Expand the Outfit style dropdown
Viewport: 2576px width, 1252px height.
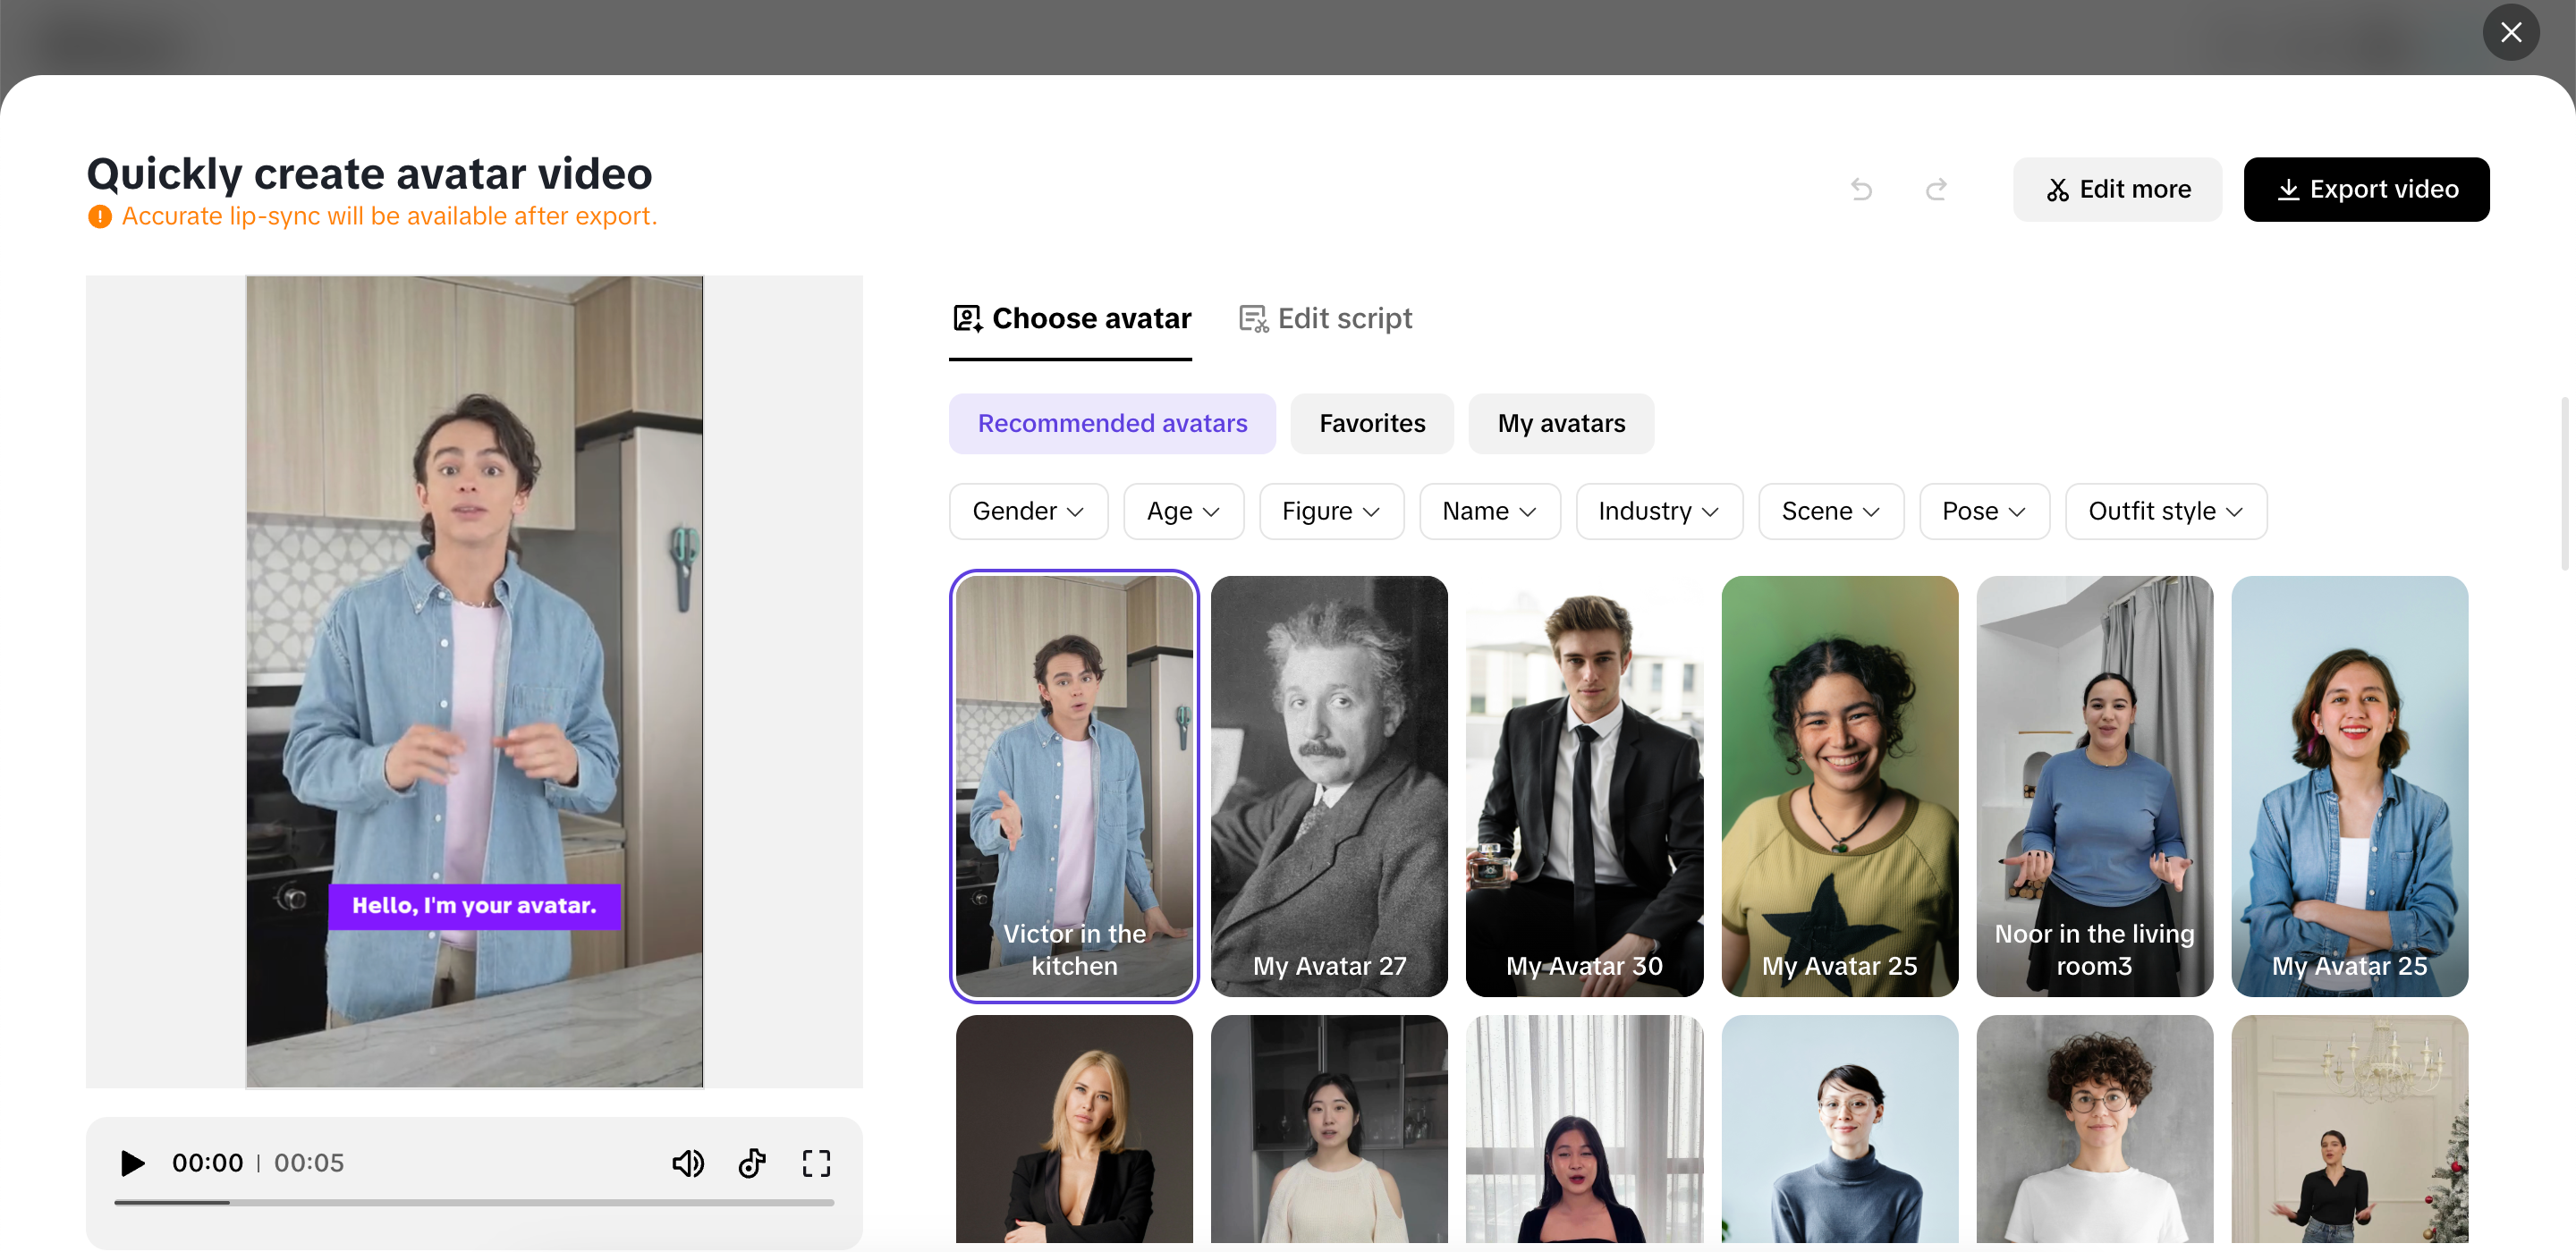(2165, 512)
